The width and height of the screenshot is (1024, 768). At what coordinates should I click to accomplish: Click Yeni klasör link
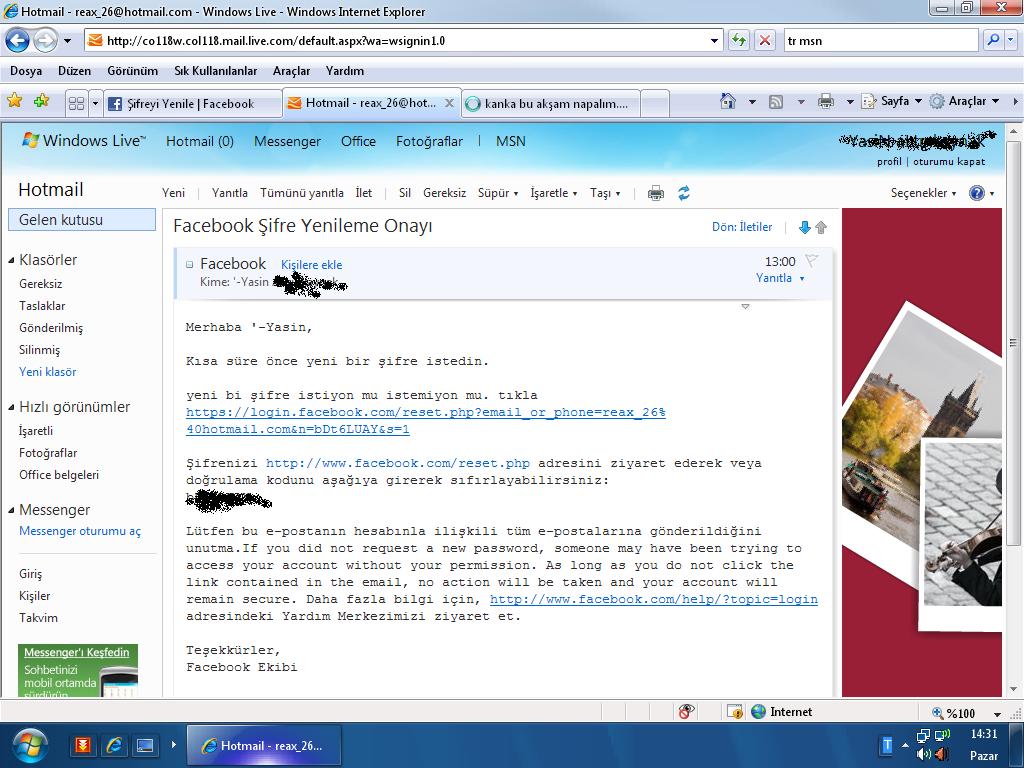click(x=48, y=372)
